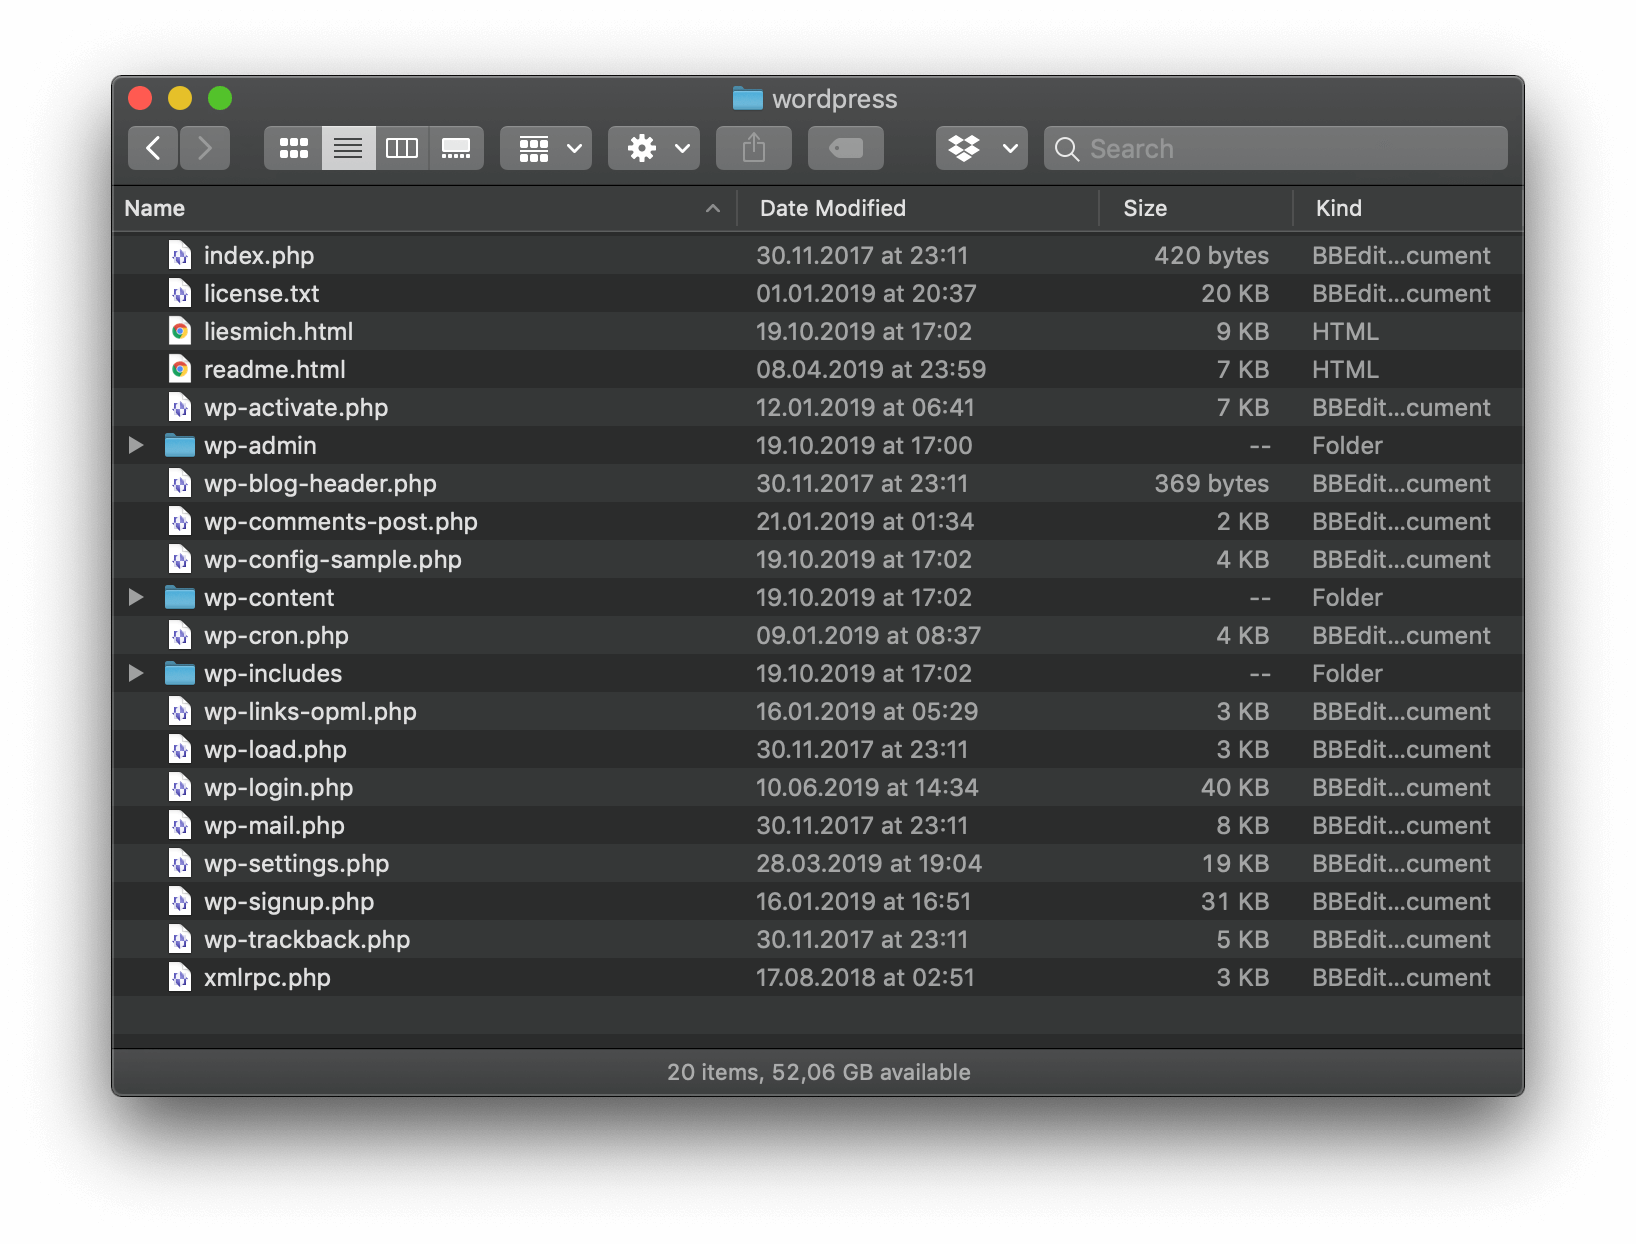This screenshot has height=1244, width=1636.
Task: Click the wp-activate.php file icon
Action: 180,407
